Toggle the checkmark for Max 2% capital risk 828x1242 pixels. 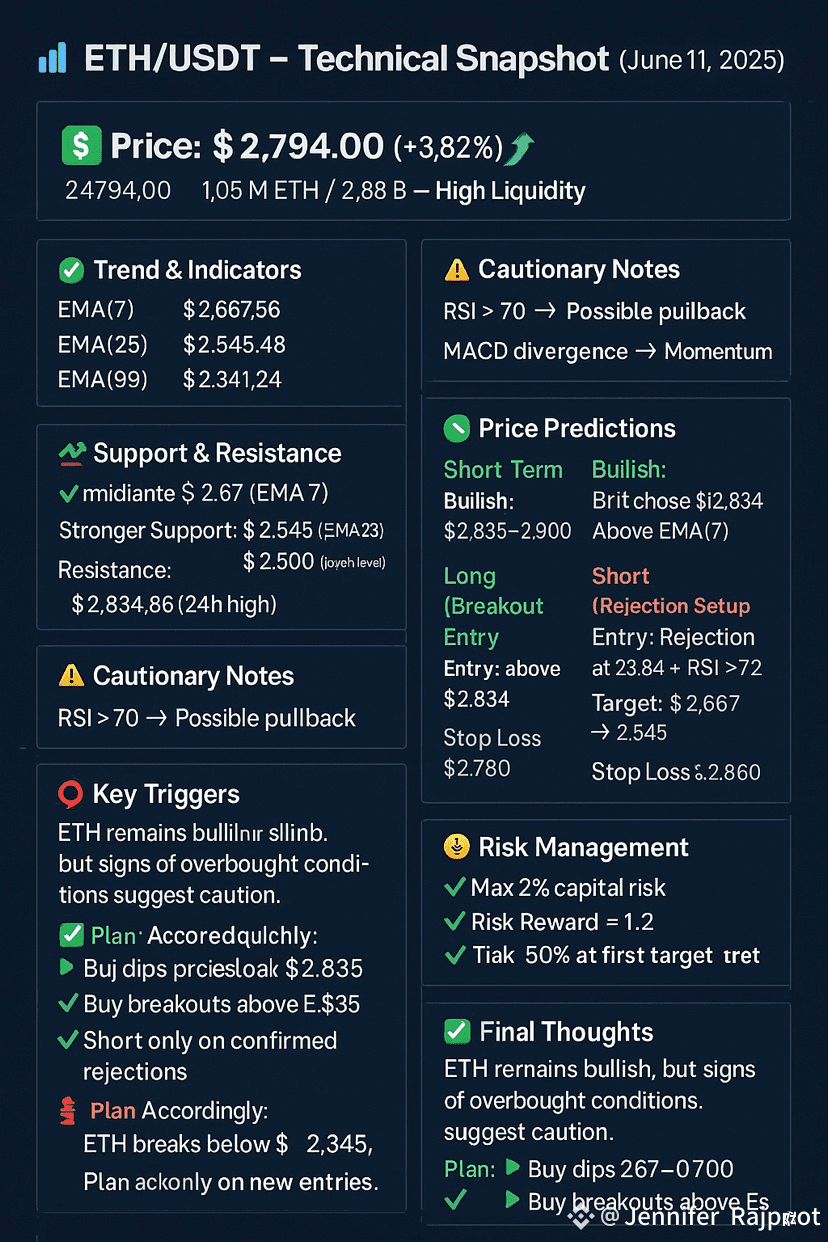(454, 888)
